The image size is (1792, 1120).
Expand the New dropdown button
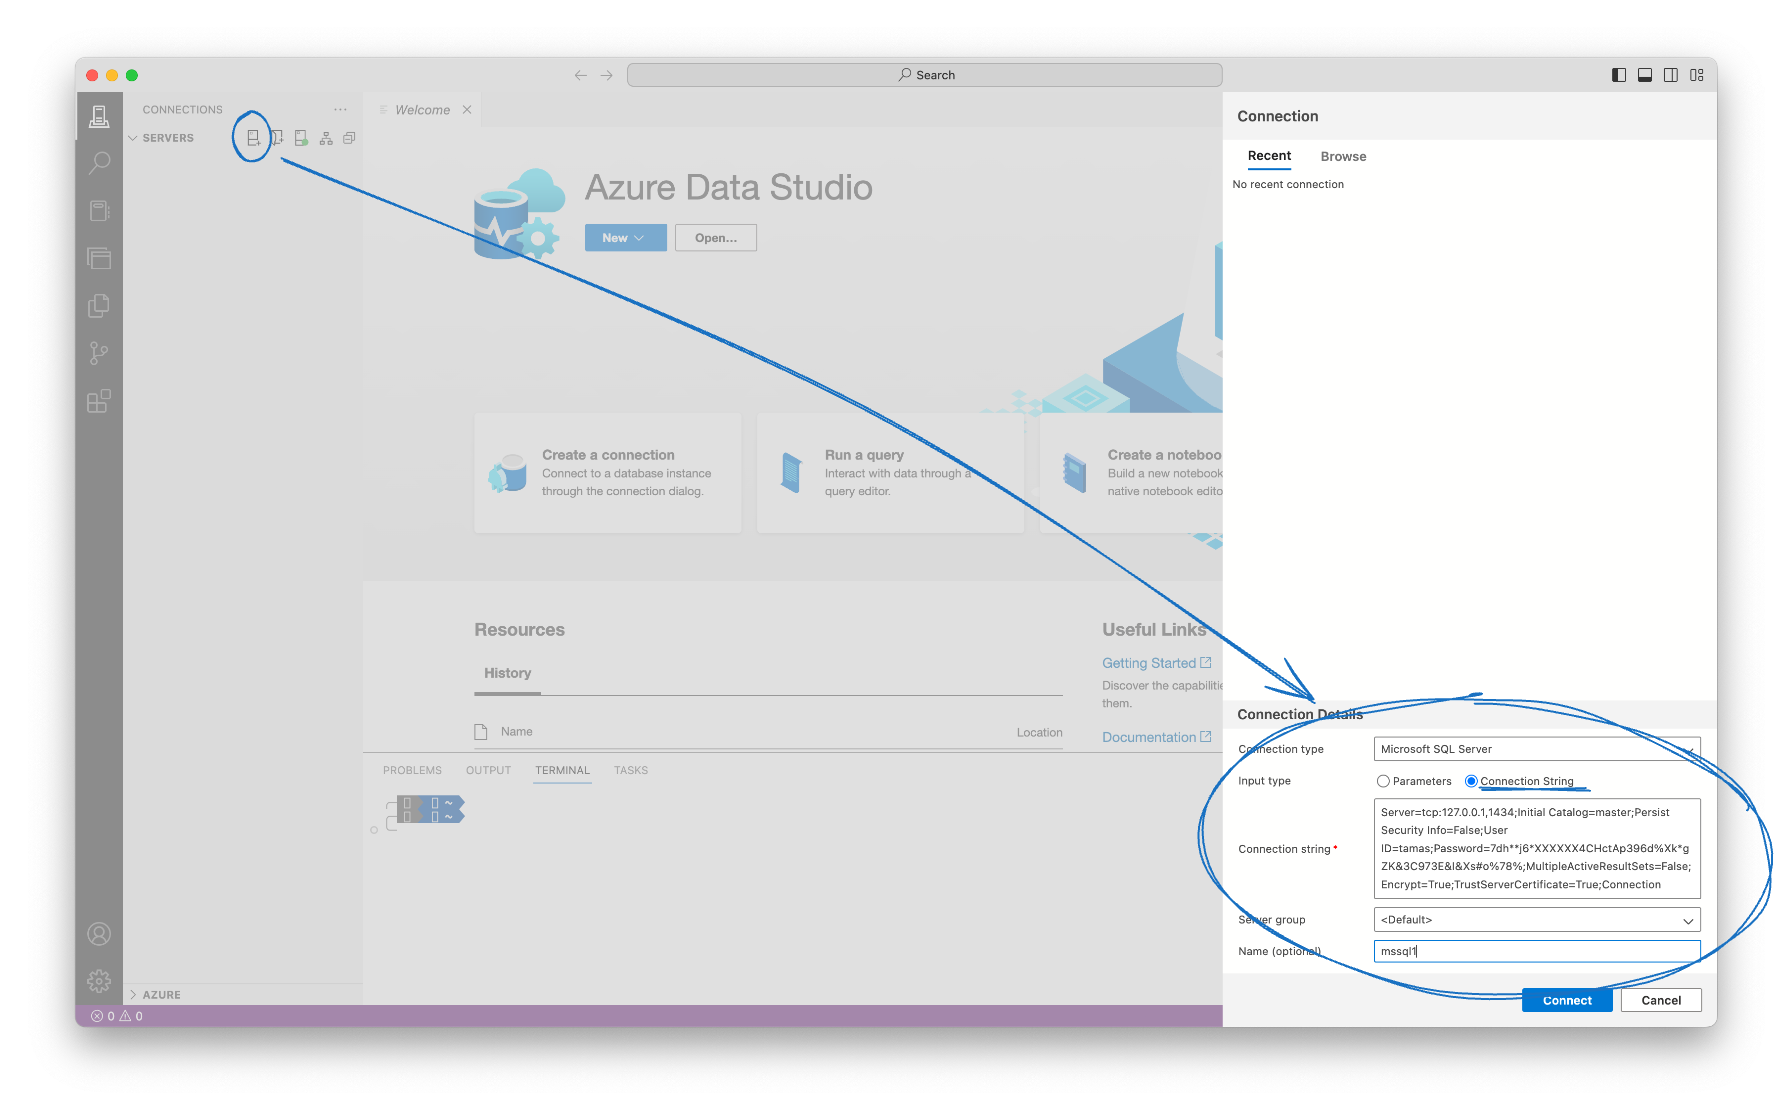[625, 238]
